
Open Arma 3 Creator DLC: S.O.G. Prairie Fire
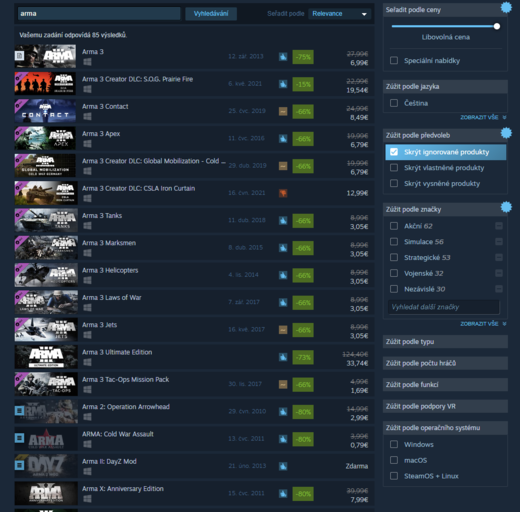[x=194, y=84]
